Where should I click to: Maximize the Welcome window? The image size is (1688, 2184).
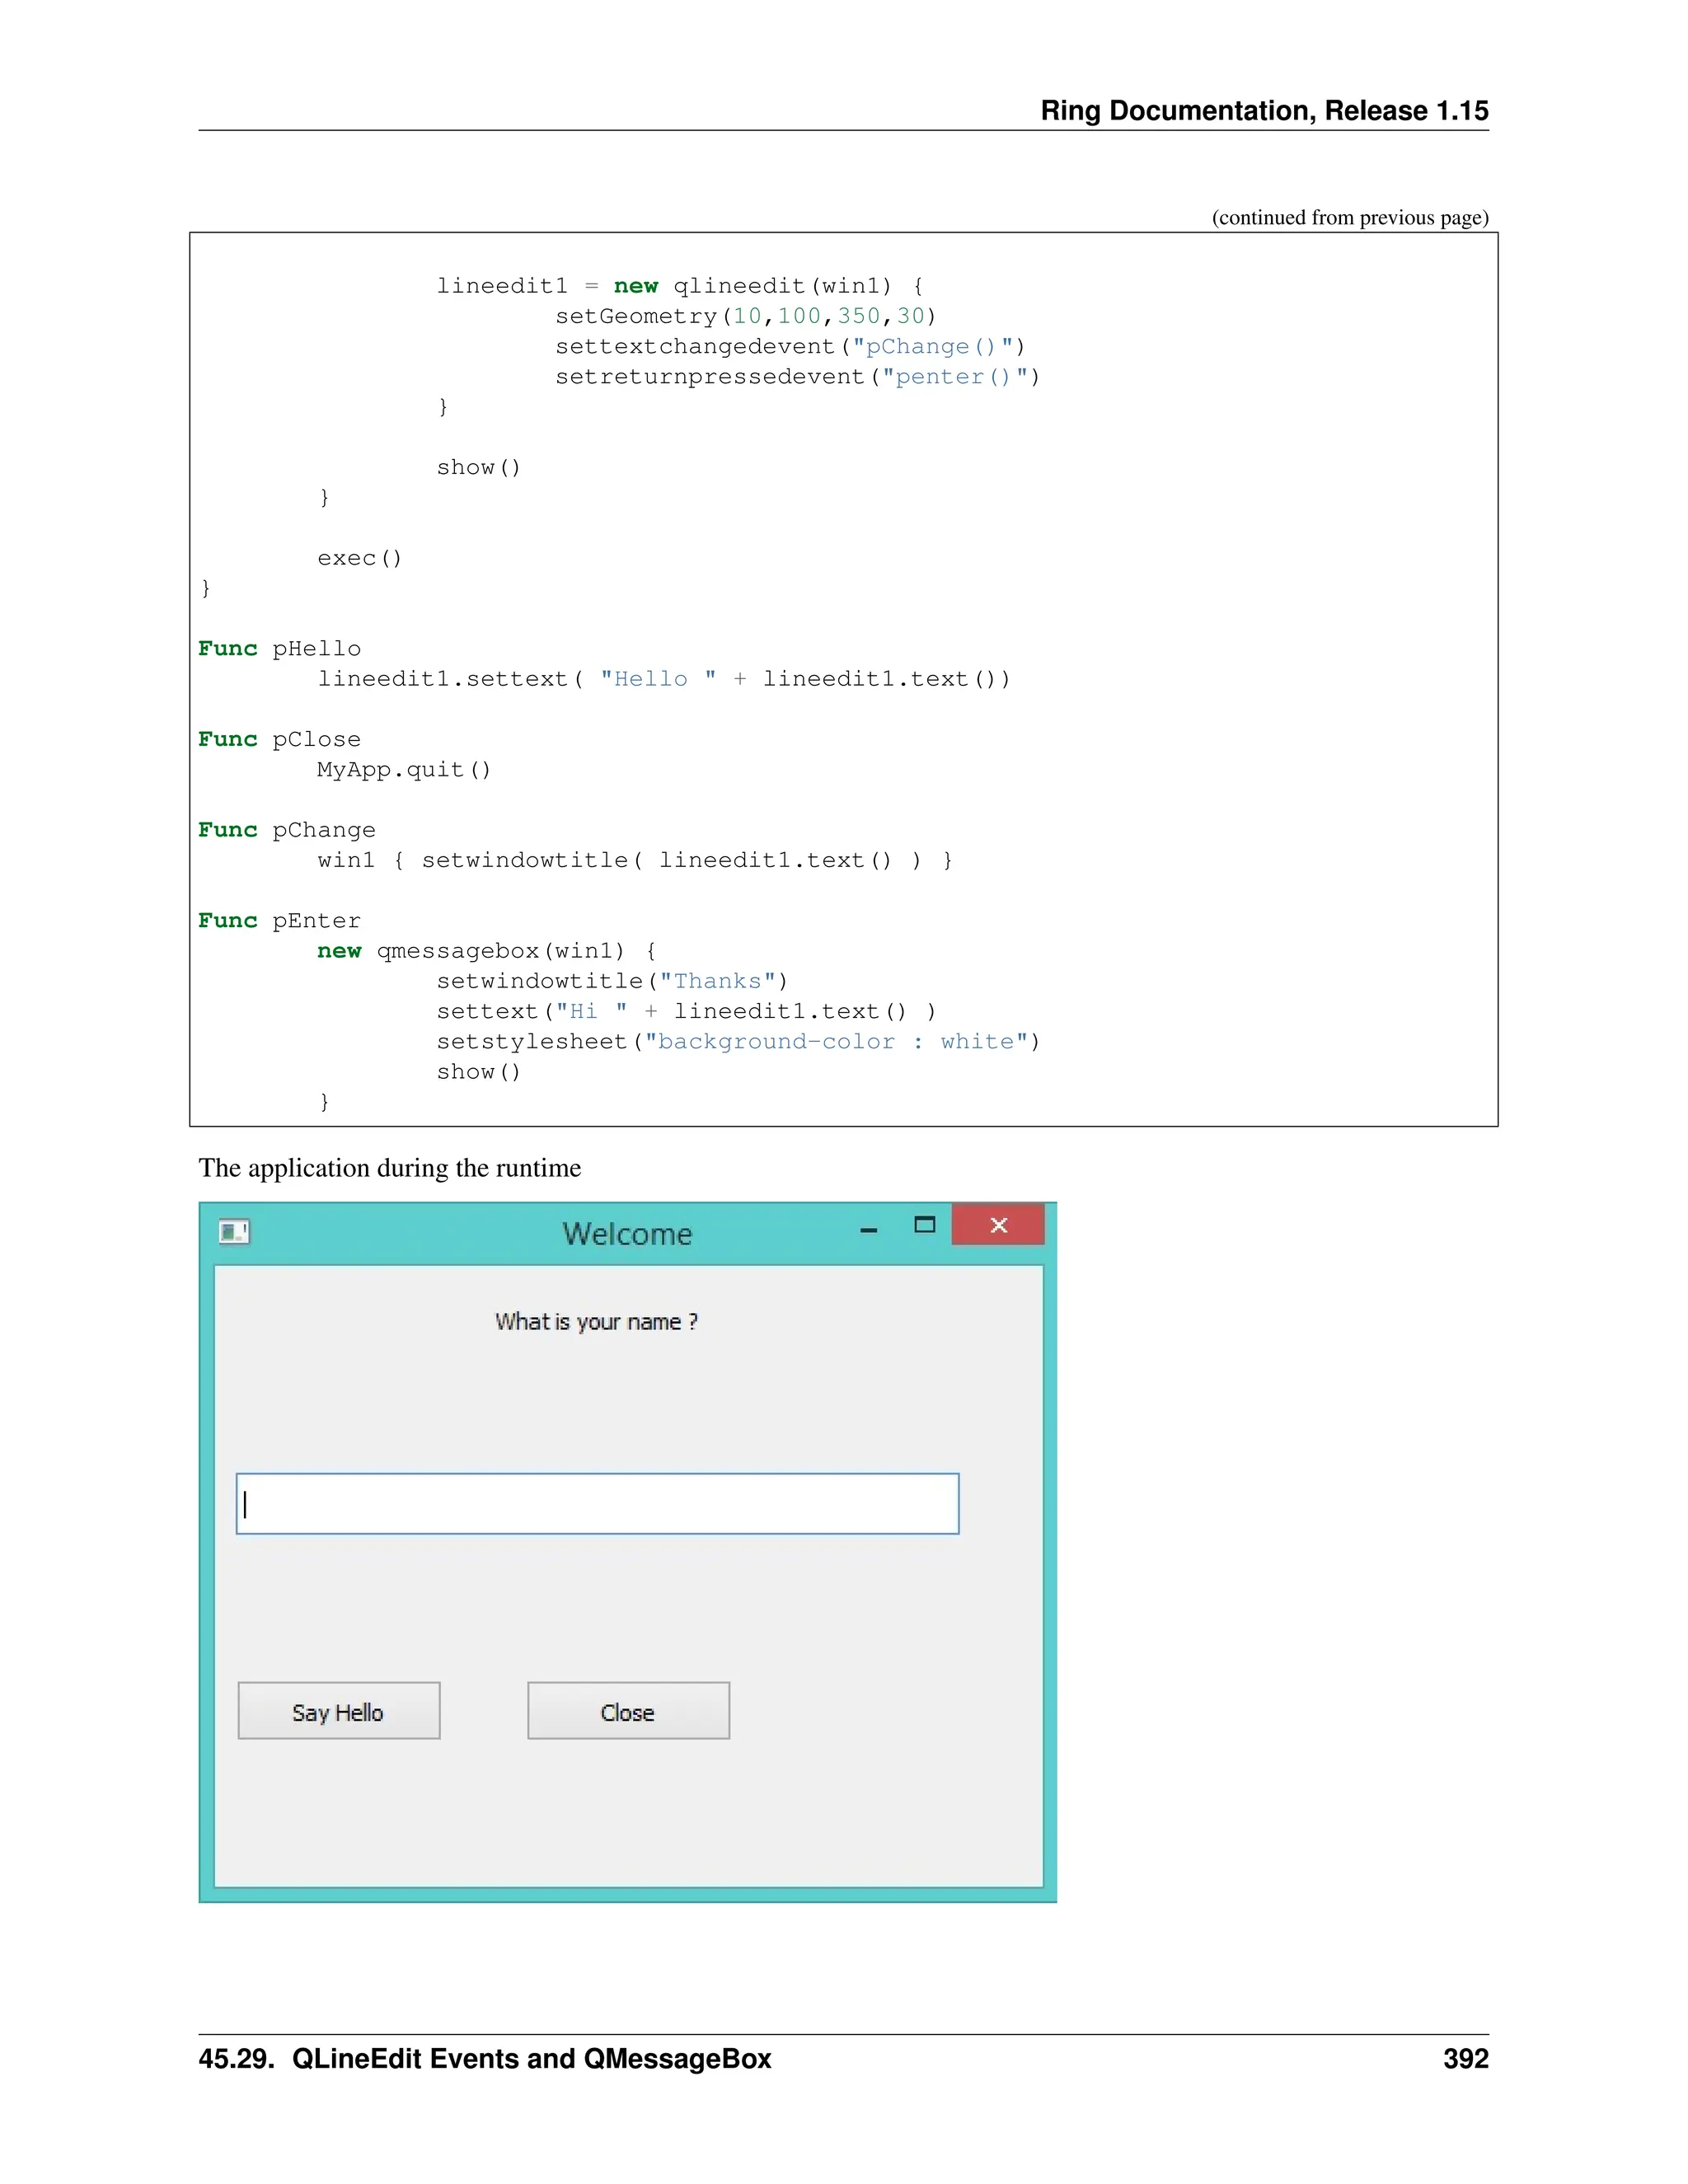924,1225
